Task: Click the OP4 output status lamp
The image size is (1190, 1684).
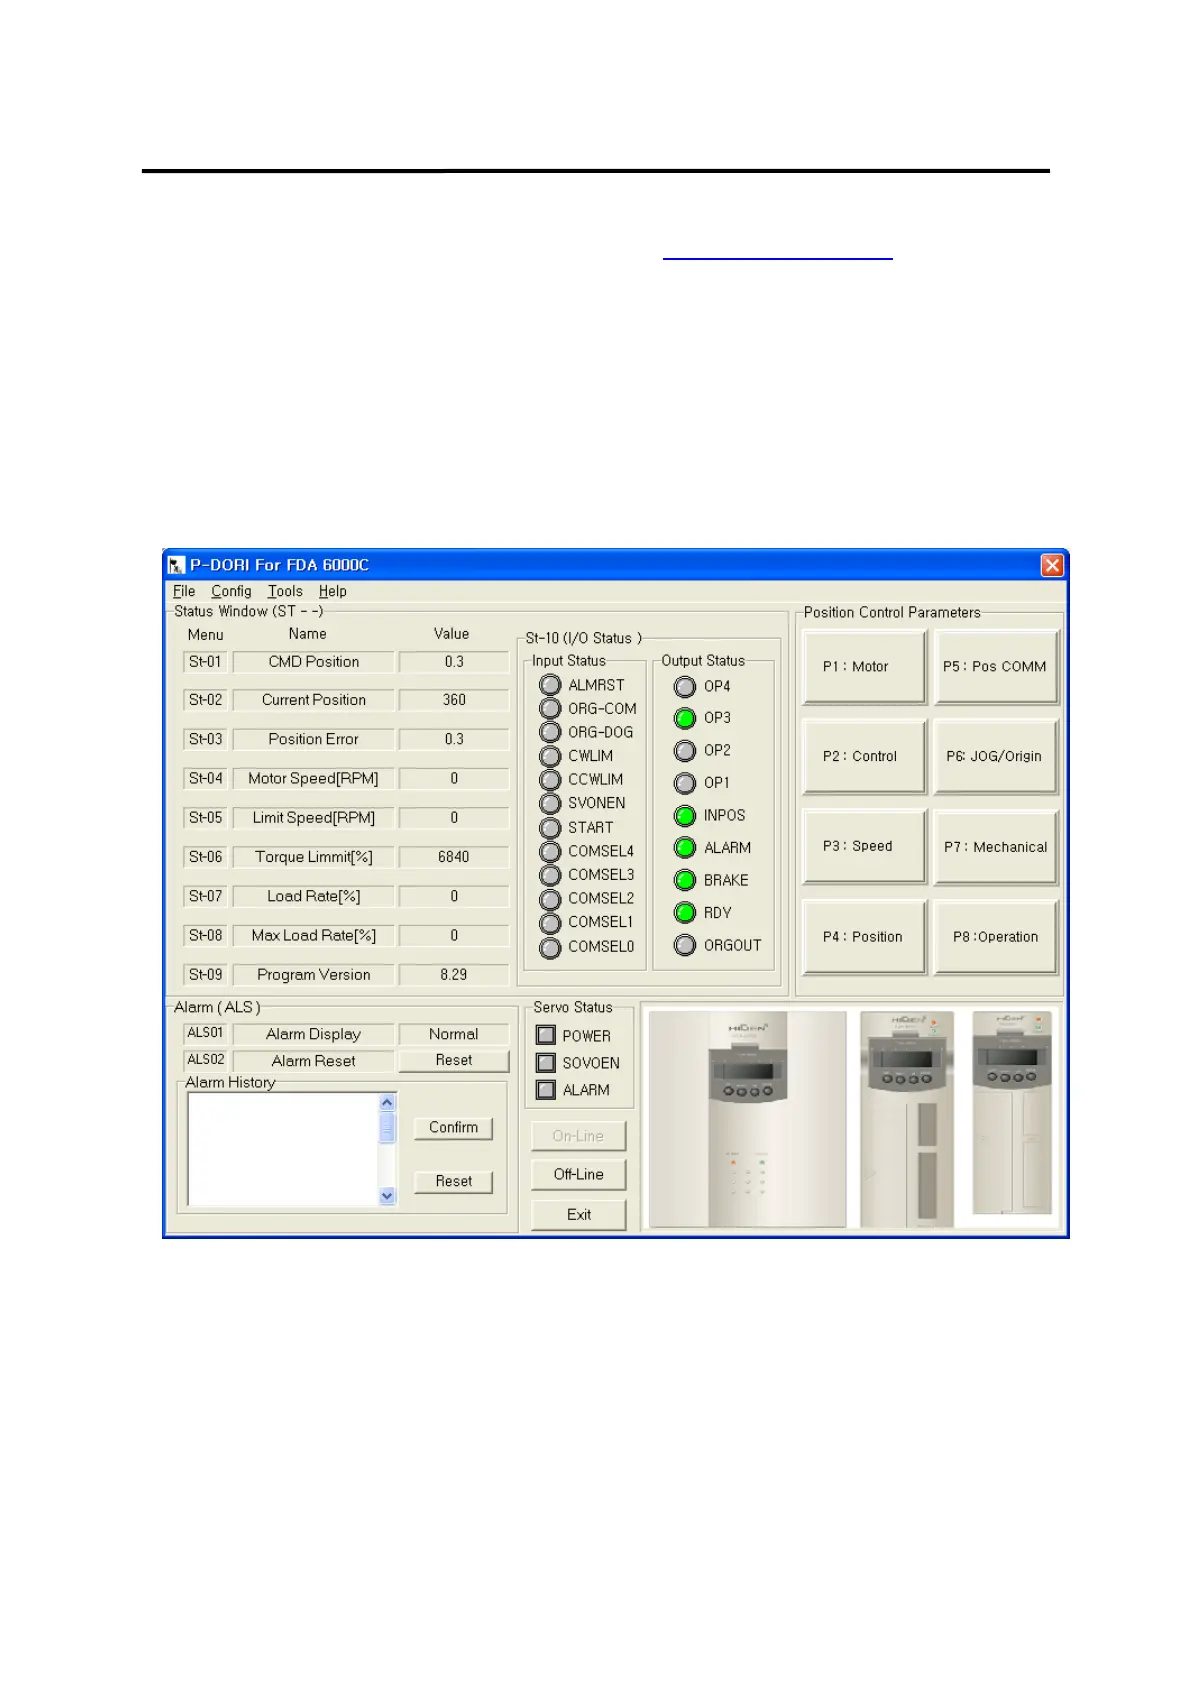Action: (685, 687)
